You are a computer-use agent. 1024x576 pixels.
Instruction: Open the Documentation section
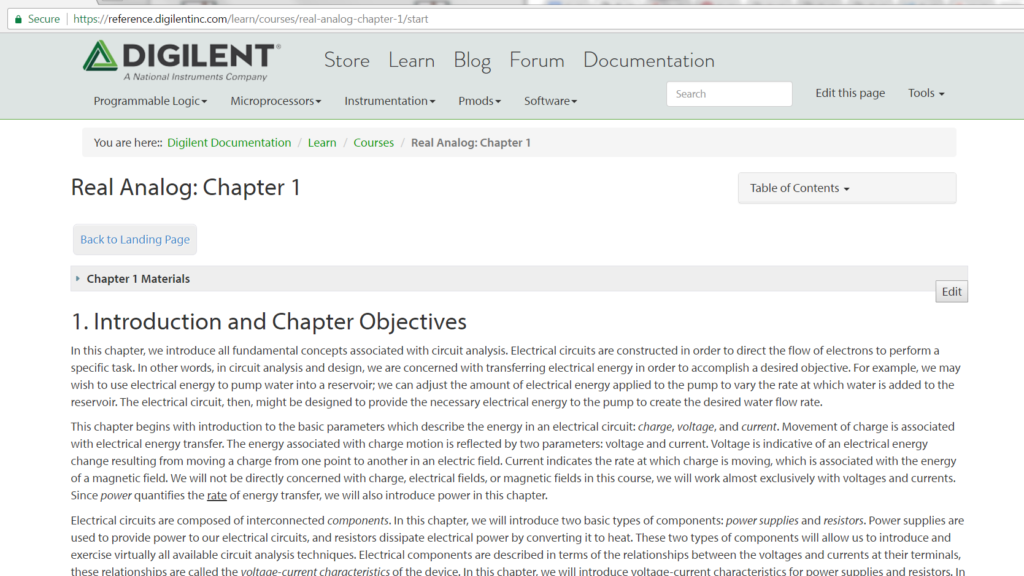tap(648, 60)
